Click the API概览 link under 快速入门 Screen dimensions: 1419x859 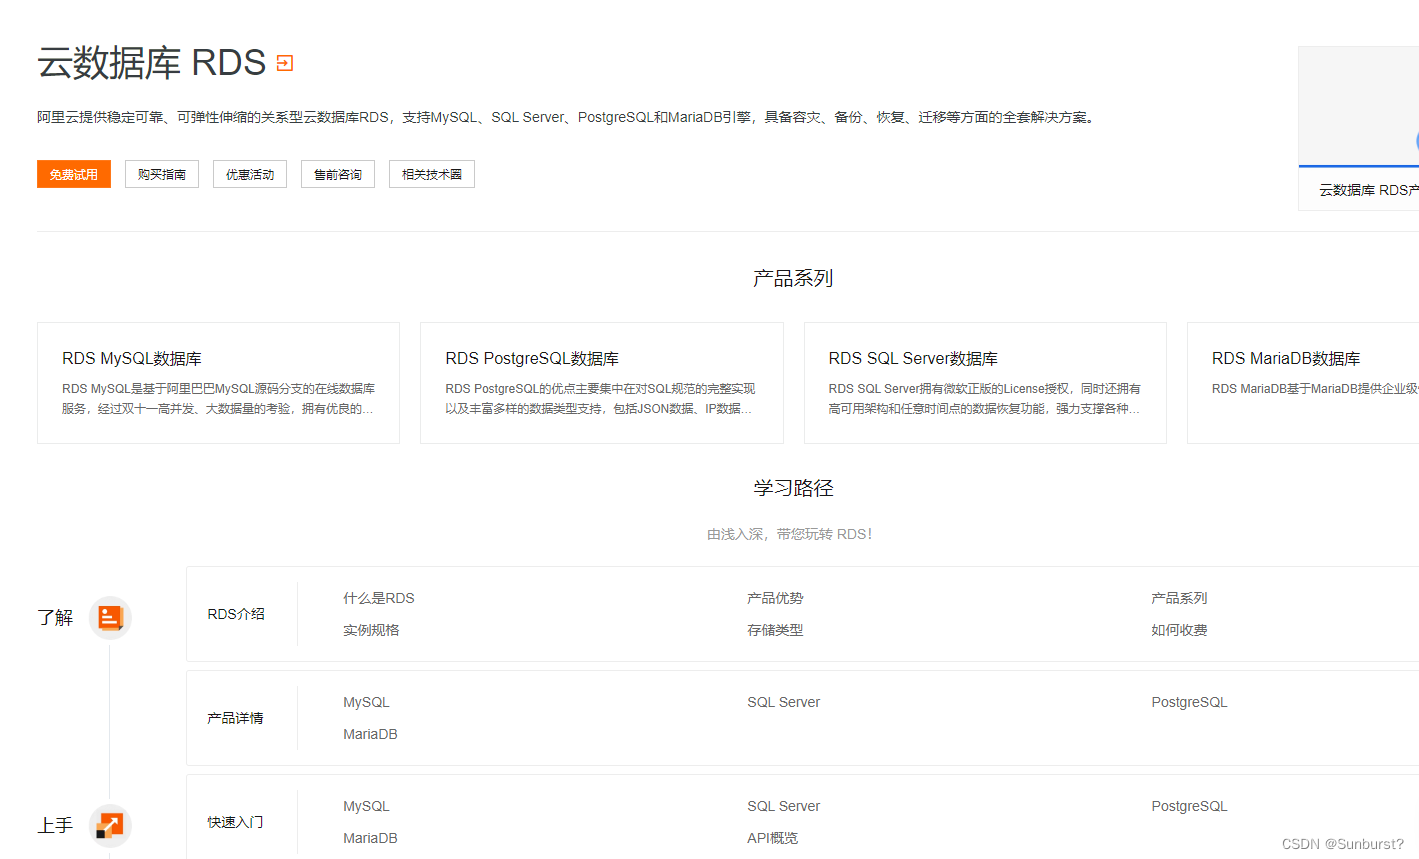pyautogui.click(x=771, y=837)
